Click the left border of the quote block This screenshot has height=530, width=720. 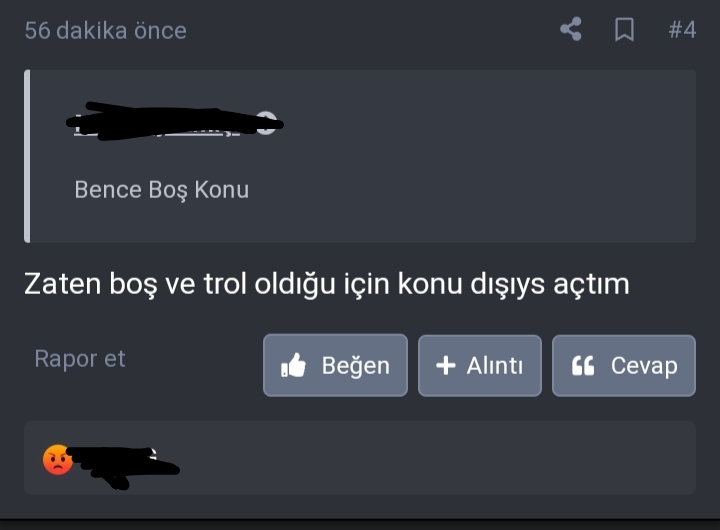coord(27,156)
